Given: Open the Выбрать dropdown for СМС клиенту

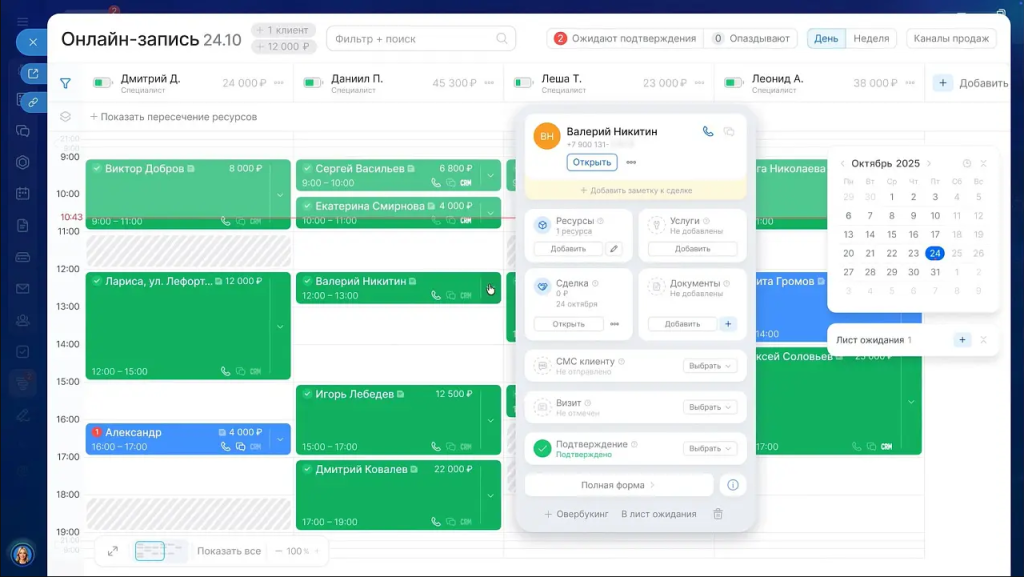Looking at the screenshot, I should click(710, 366).
